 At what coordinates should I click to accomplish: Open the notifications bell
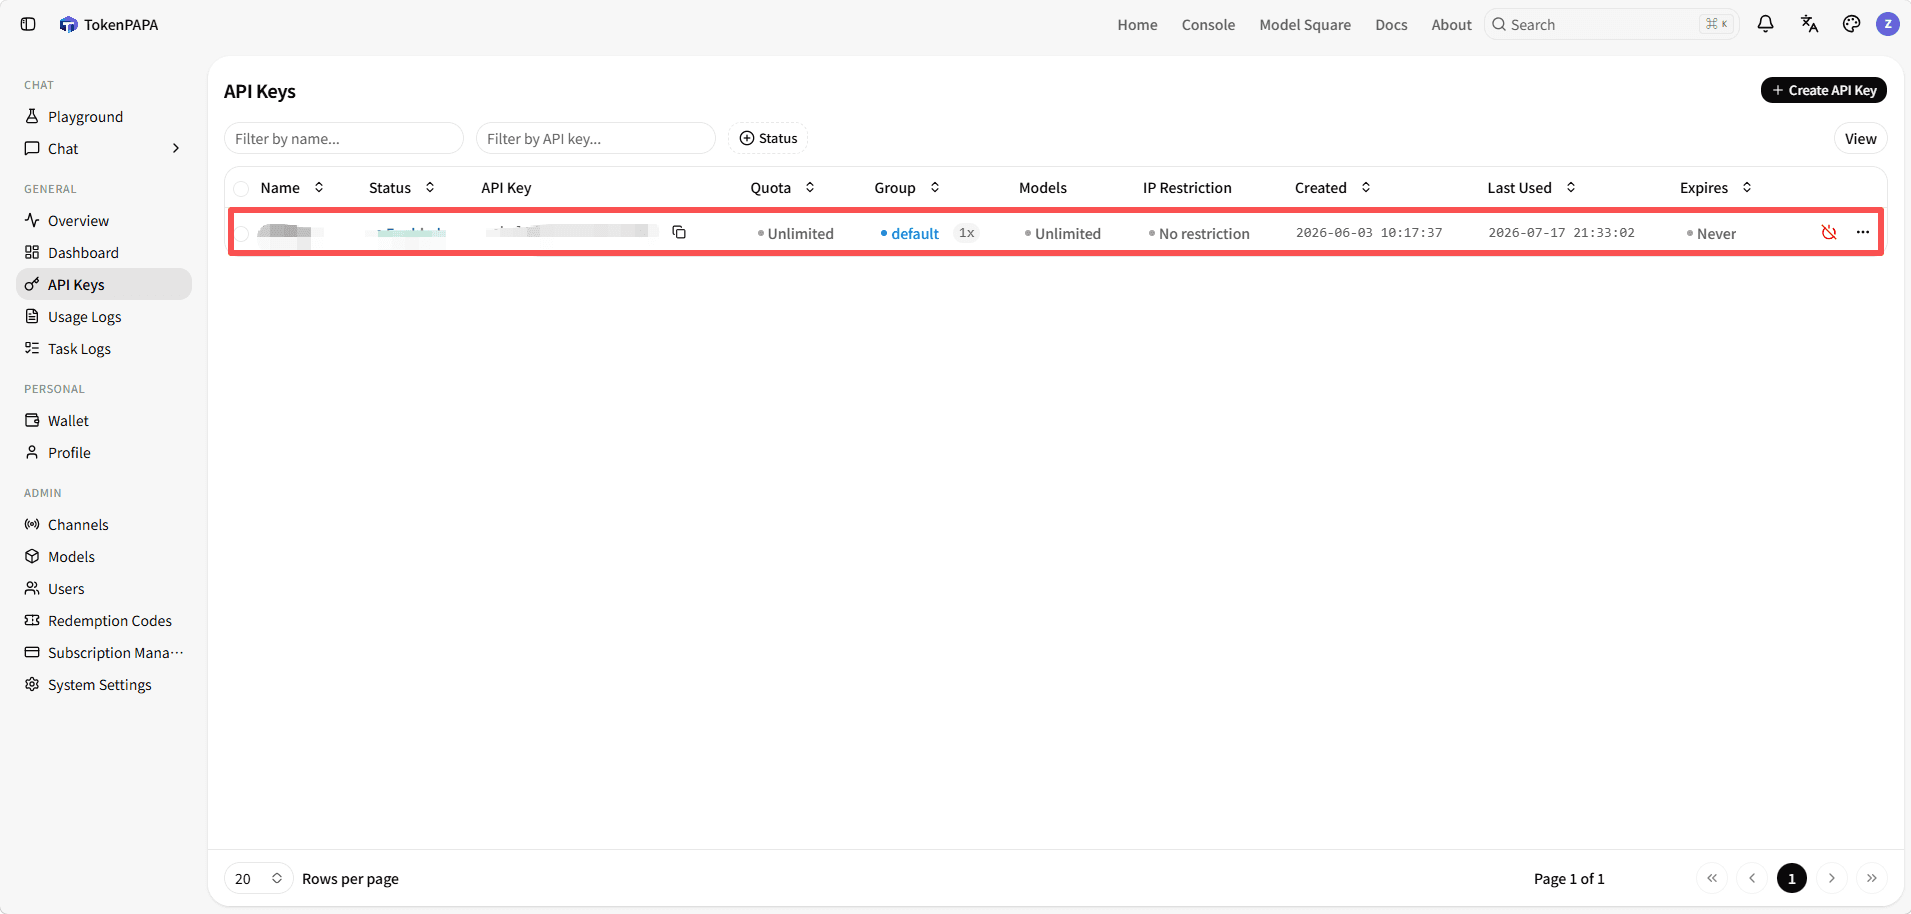pos(1765,24)
